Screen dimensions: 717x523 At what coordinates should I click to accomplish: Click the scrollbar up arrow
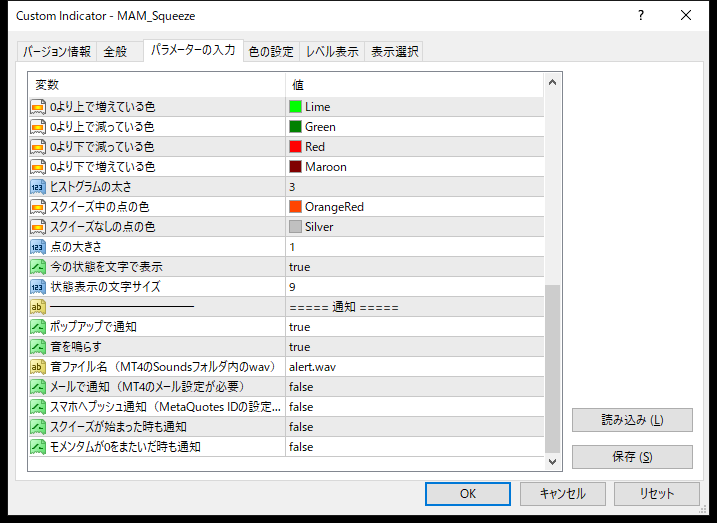coord(552,83)
